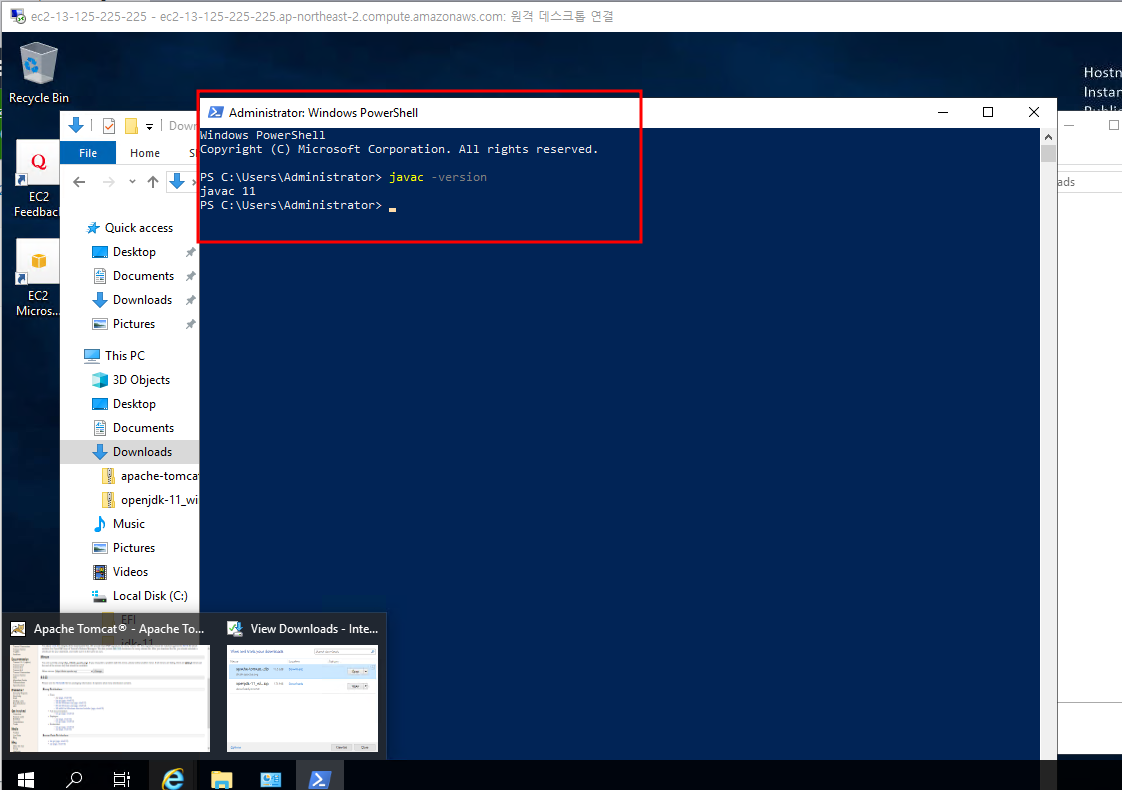This screenshot has width=1122, height=790.
Task: Click File Explorer taskbar icon
Action: point(221,779)
